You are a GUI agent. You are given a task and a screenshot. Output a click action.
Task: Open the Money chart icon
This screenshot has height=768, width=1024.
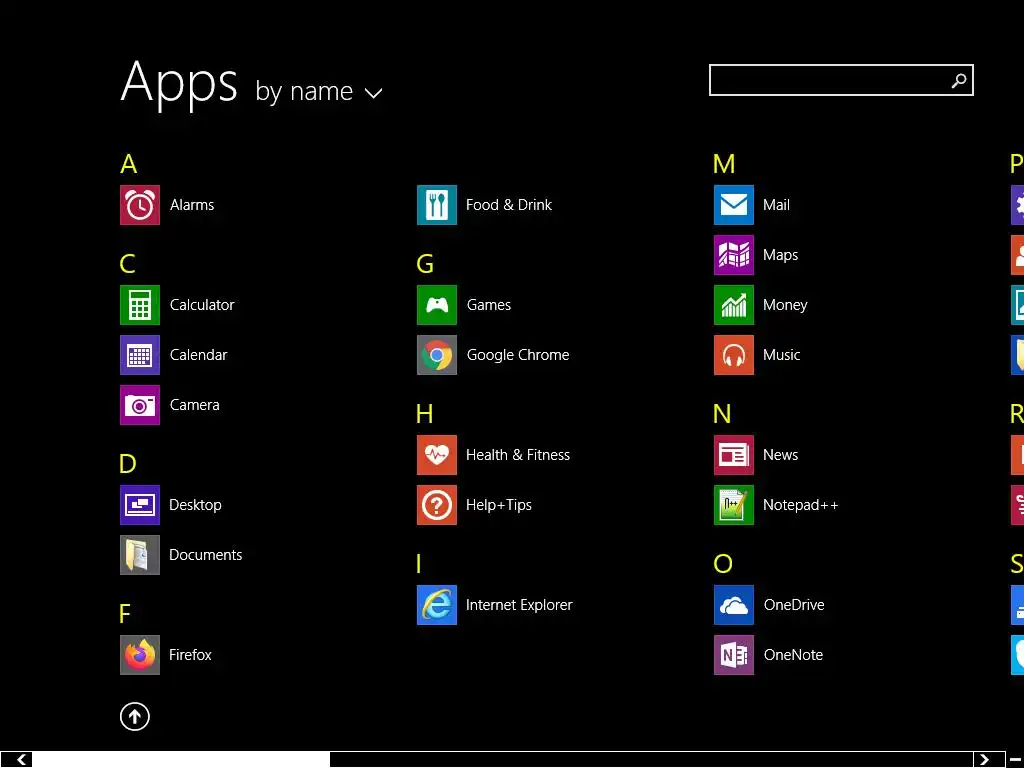734,305
